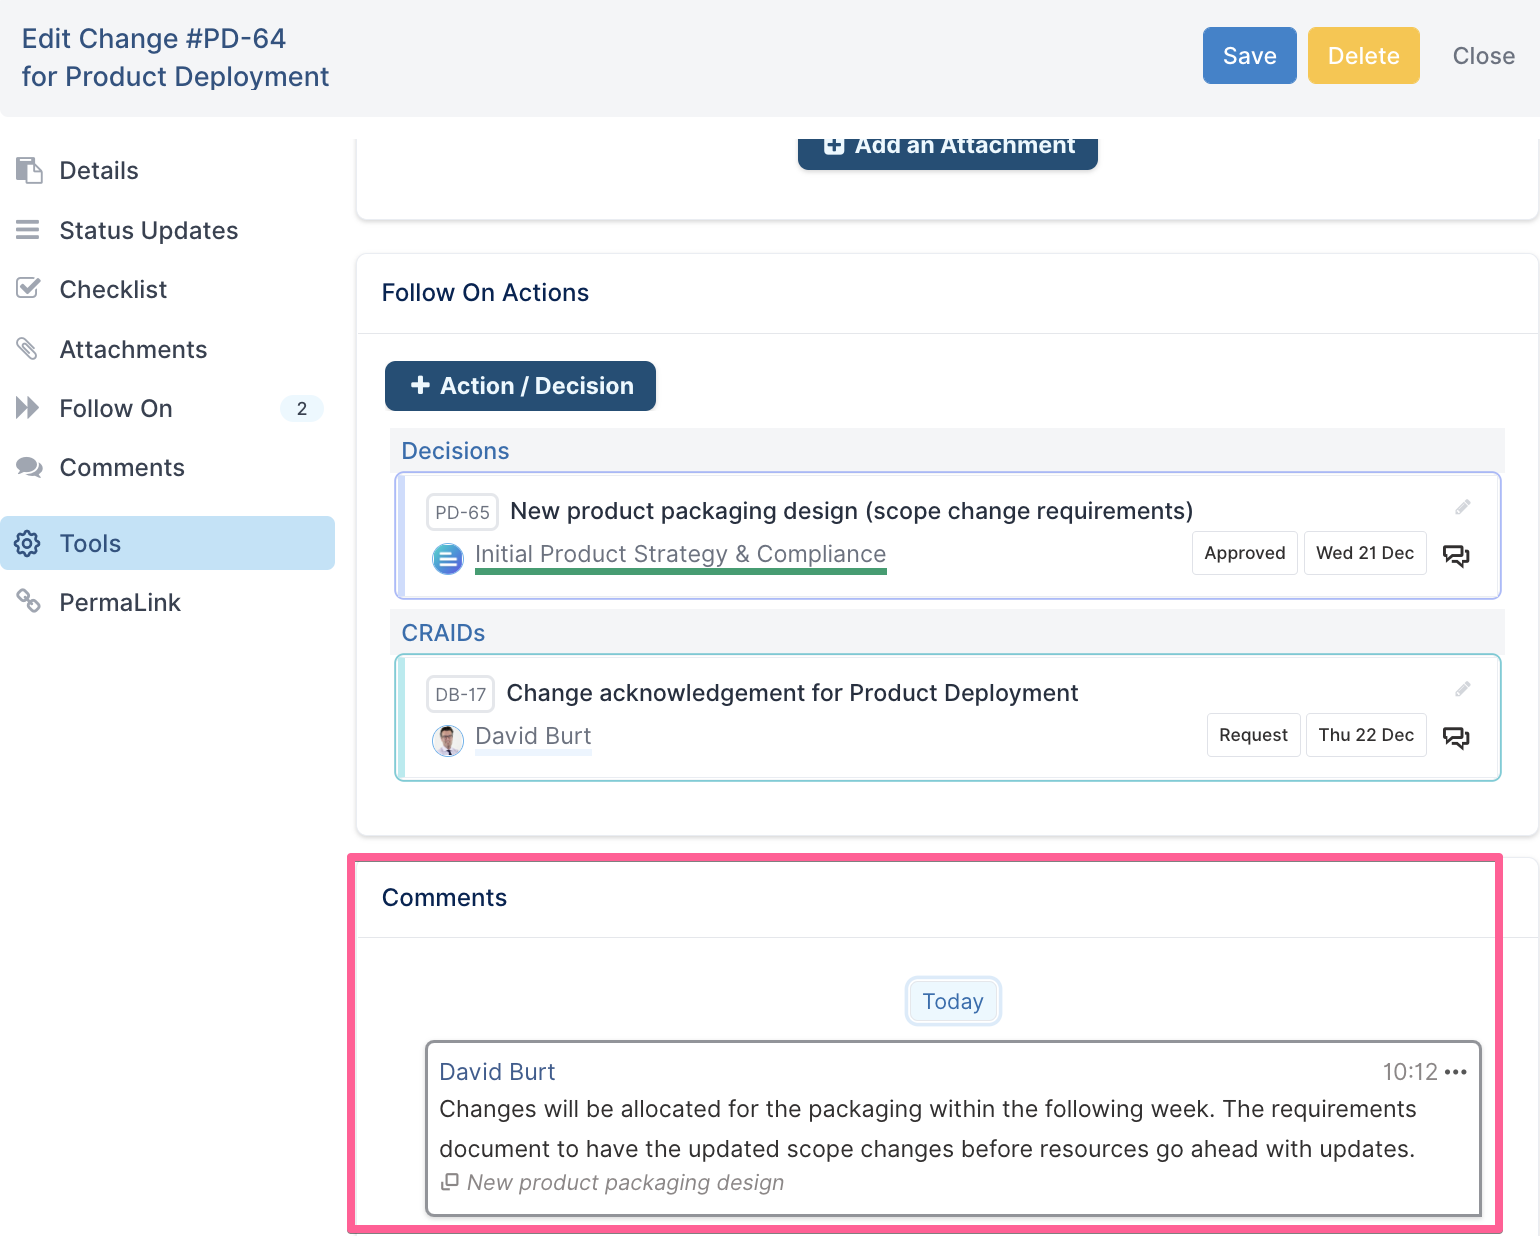Open the three-dot menu on David Burt's comment
Viewport: 1540px width, 1237px height.
pyautogui.click(x=1456, y=1072)
